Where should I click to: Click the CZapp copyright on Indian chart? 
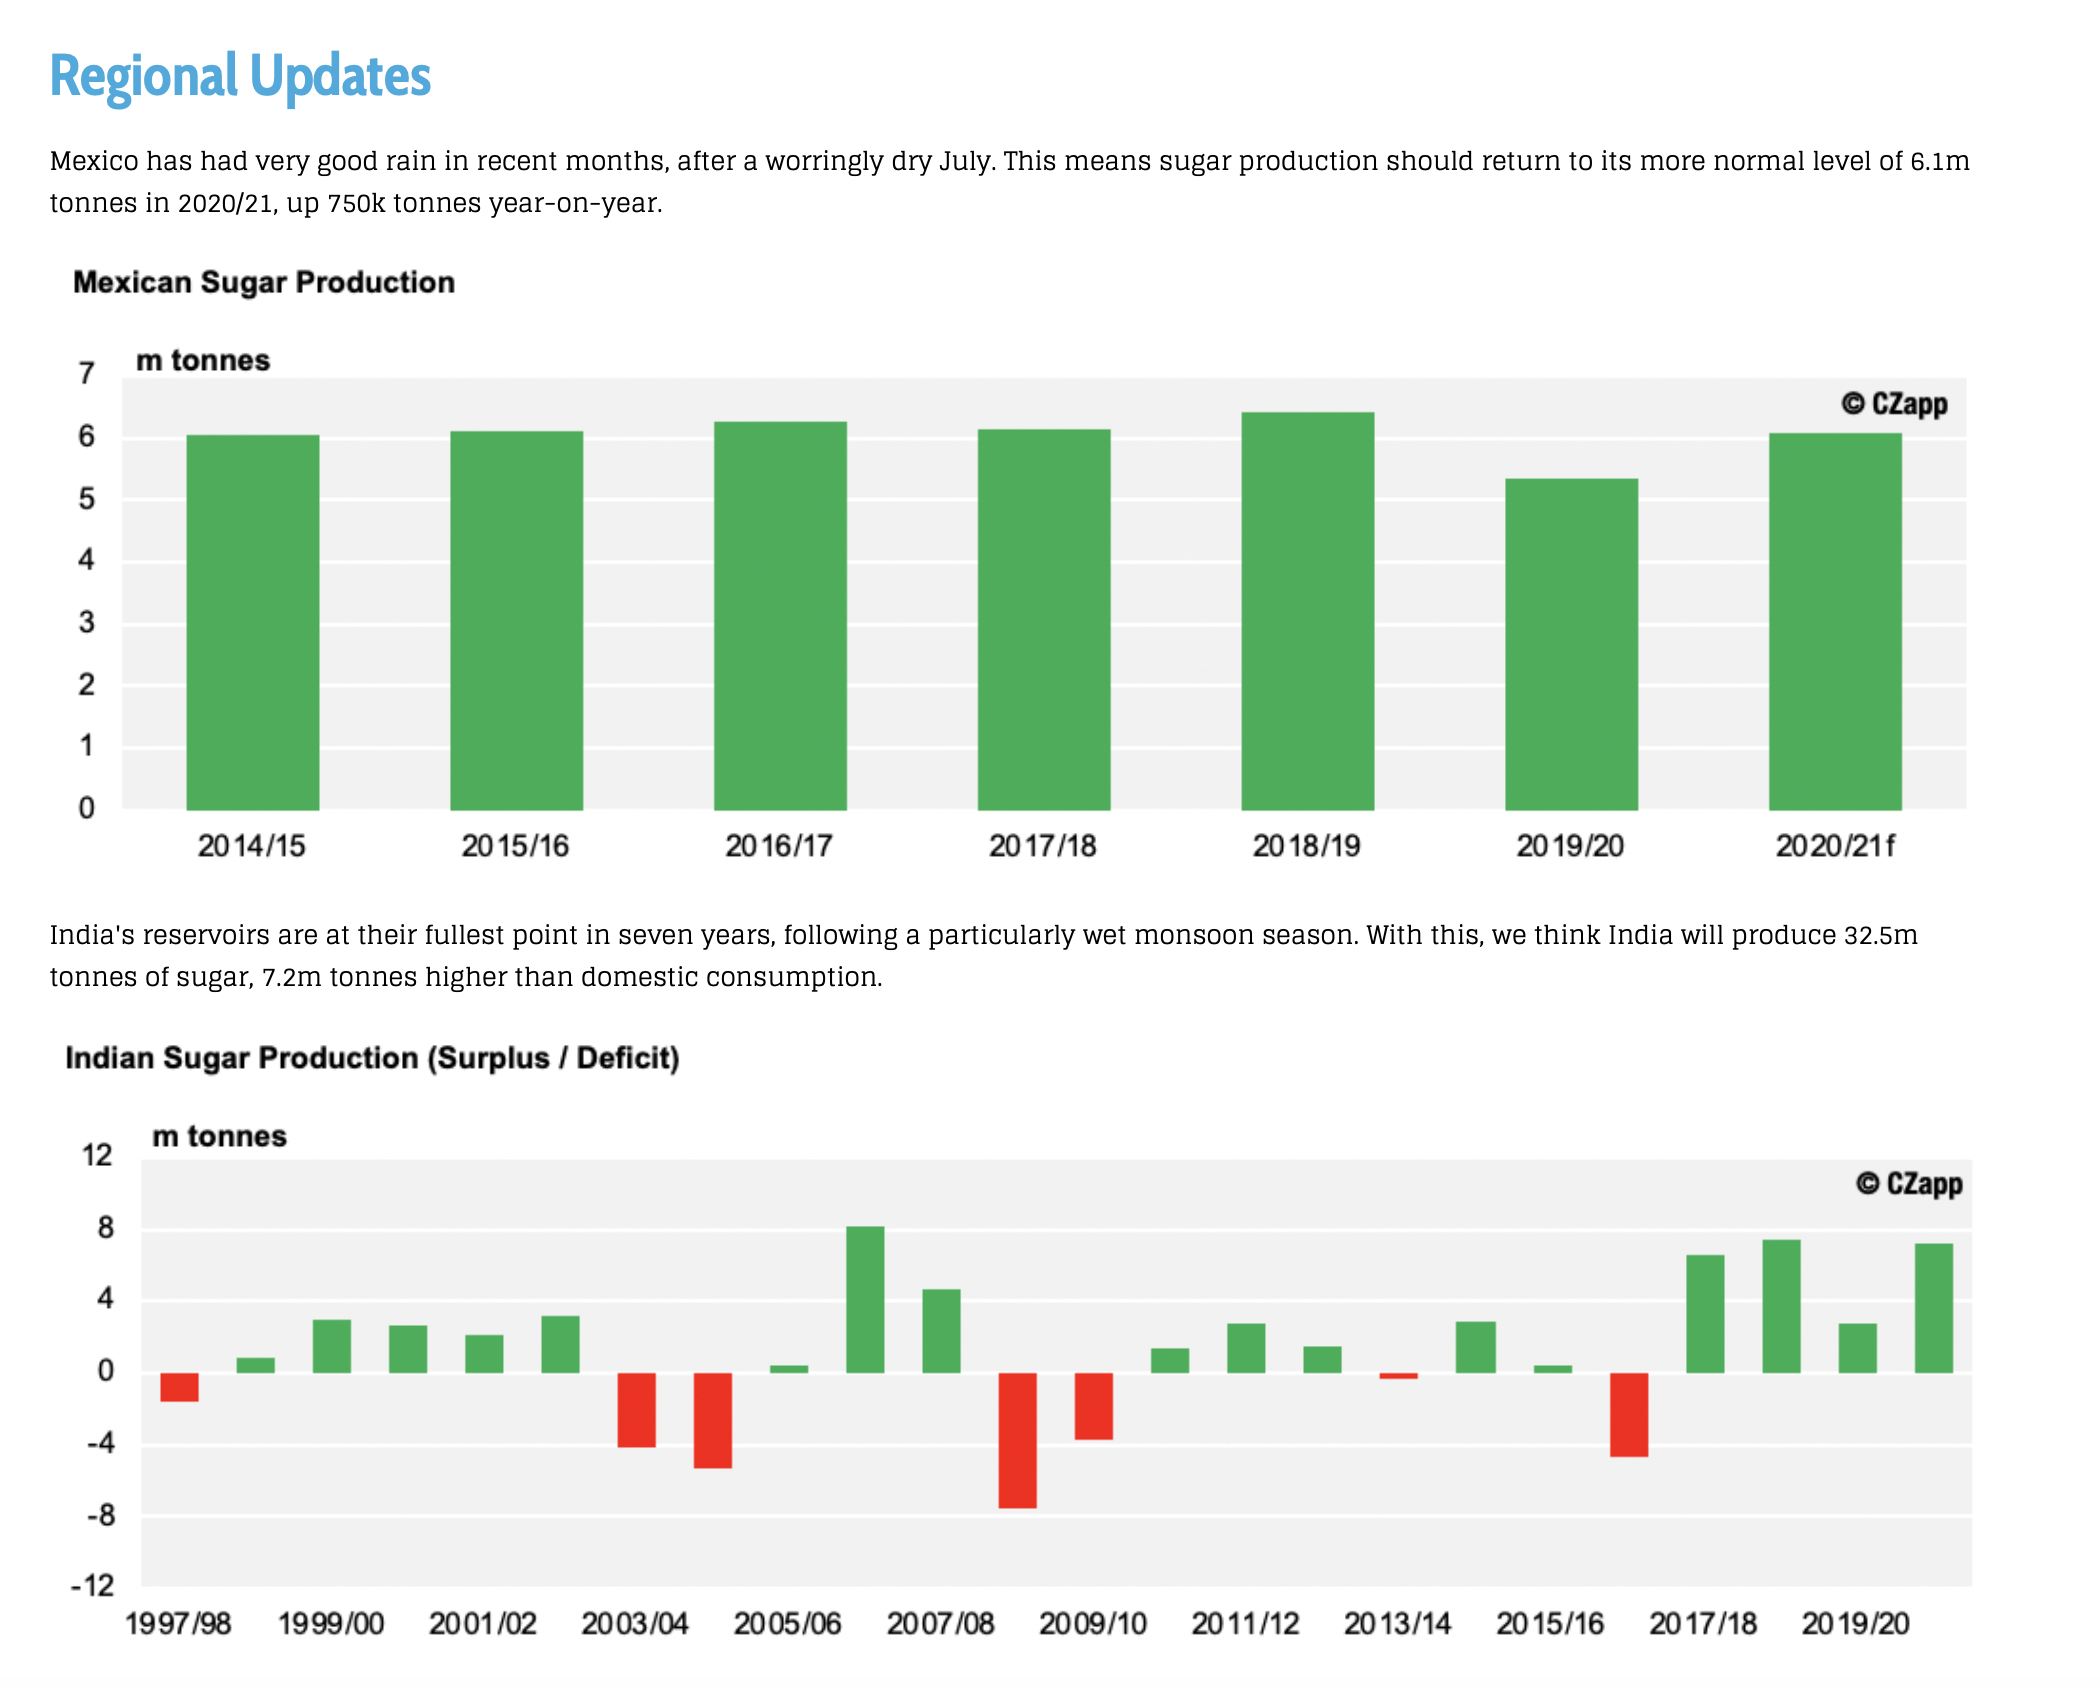(x=1910, y=1183)
